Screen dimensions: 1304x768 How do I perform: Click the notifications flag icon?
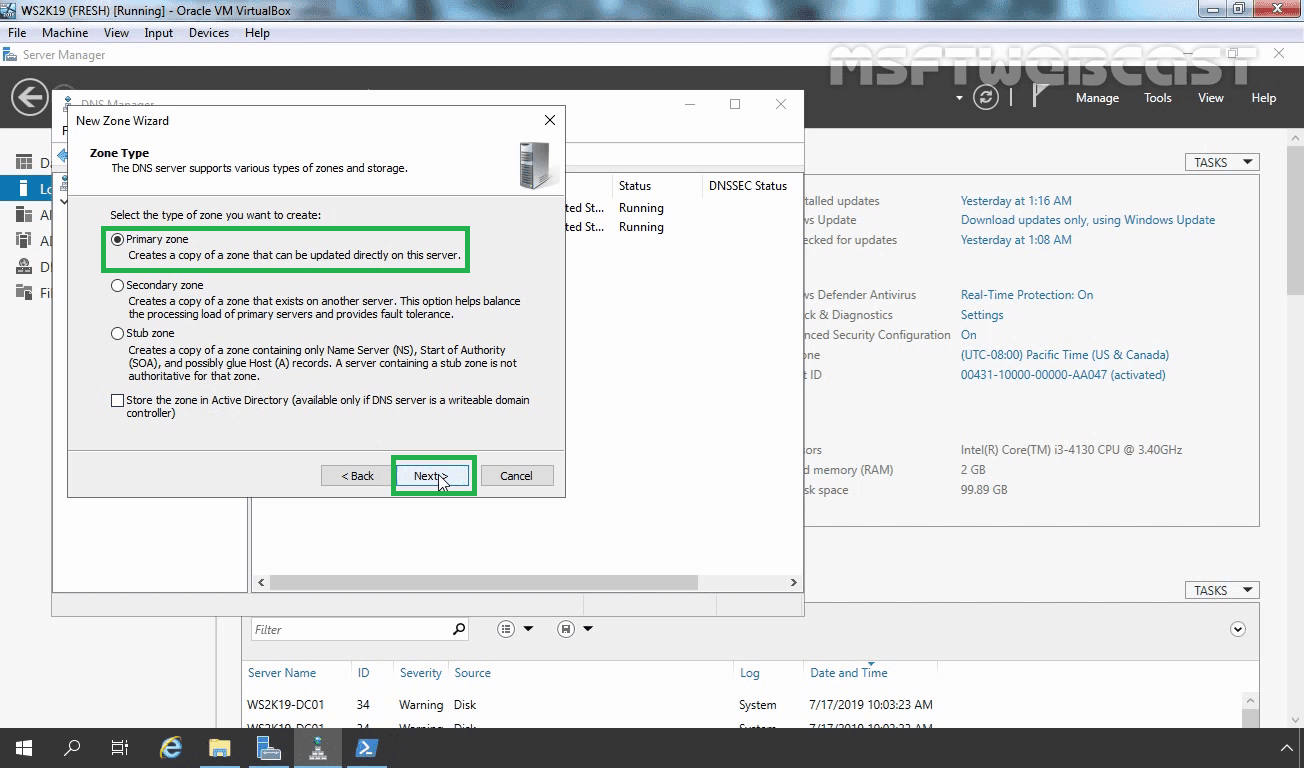click(1040, 96)
